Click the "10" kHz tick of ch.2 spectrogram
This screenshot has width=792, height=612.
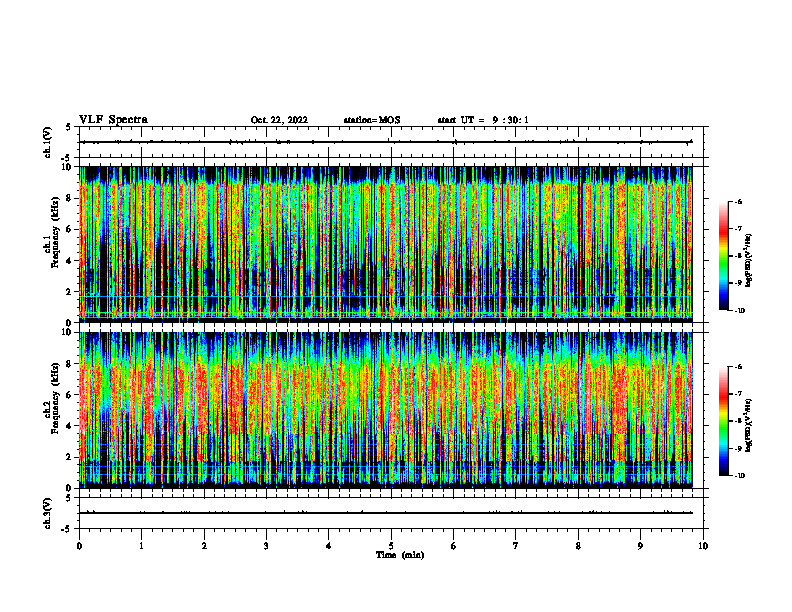69,332
